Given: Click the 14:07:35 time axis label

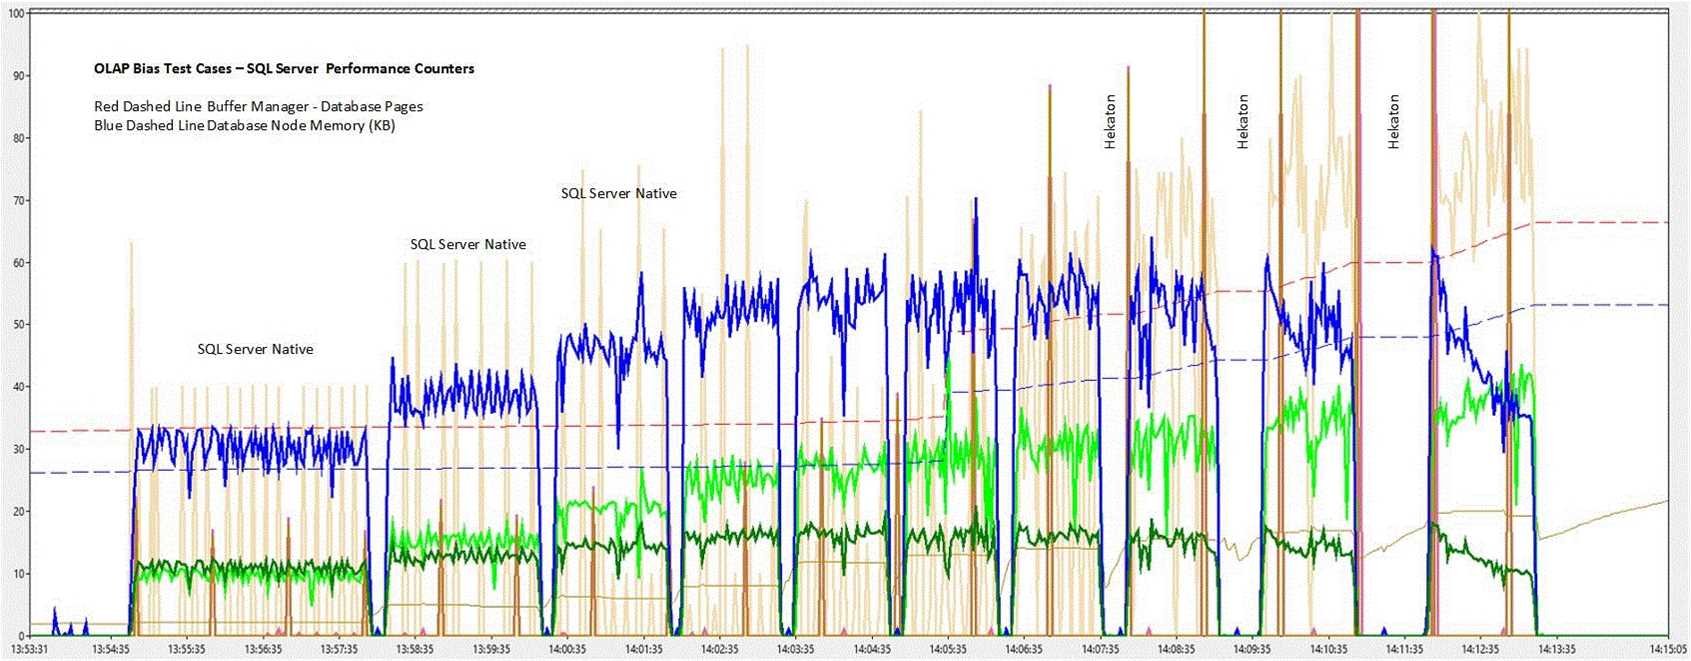Looking at the screenshot, I should [1100, 649].
